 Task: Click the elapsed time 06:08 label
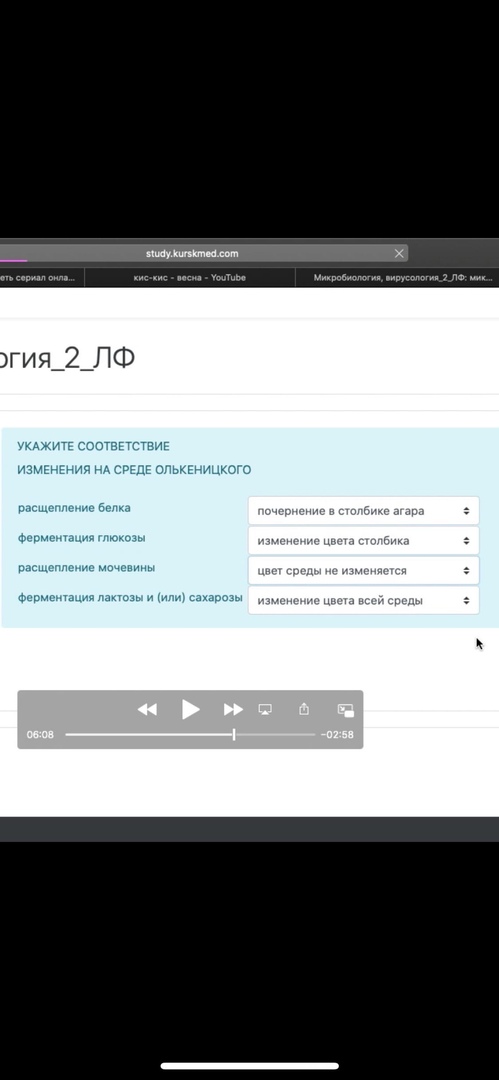click(x=40, y=735)
